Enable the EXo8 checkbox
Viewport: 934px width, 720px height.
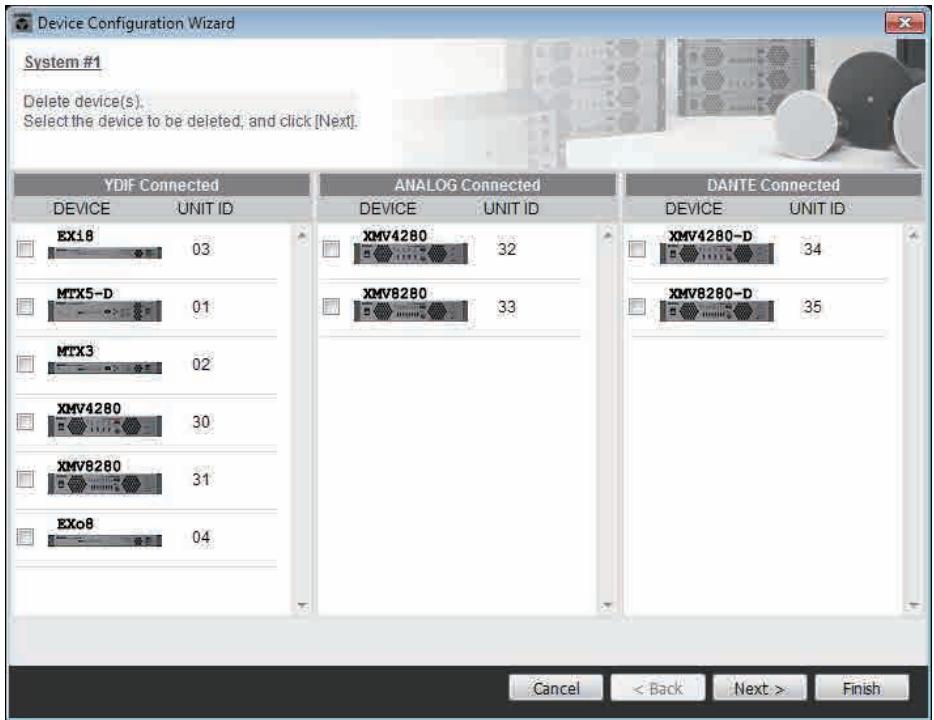coord(25,537)
